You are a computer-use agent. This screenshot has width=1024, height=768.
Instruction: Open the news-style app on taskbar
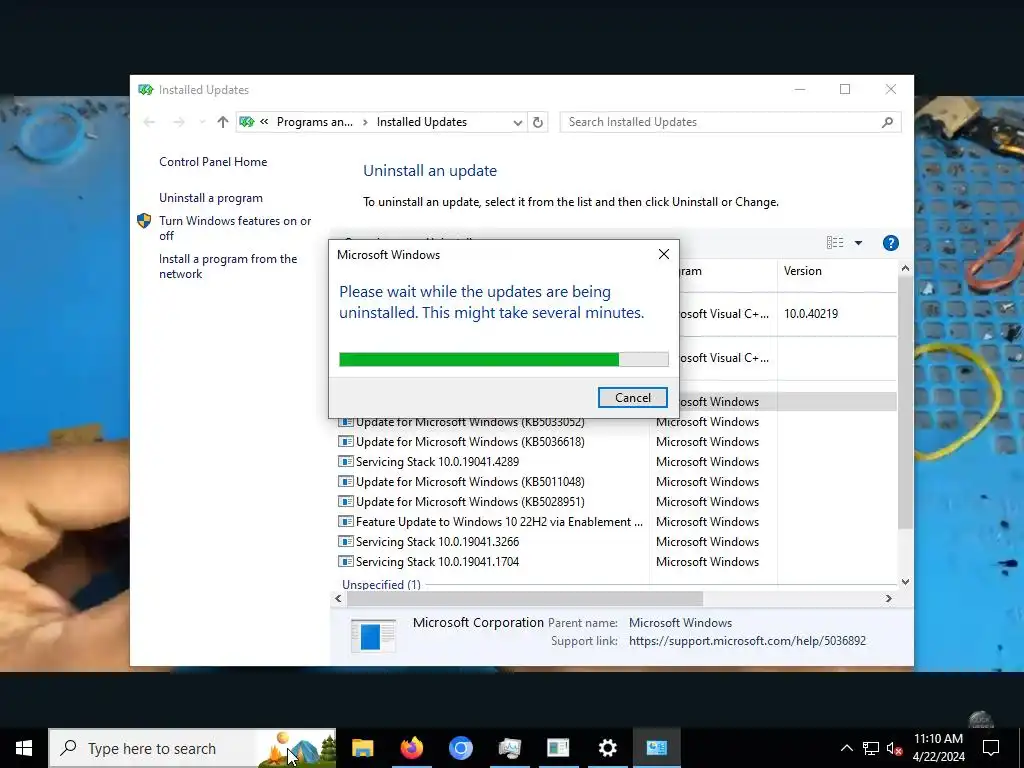tap(558, 748)
